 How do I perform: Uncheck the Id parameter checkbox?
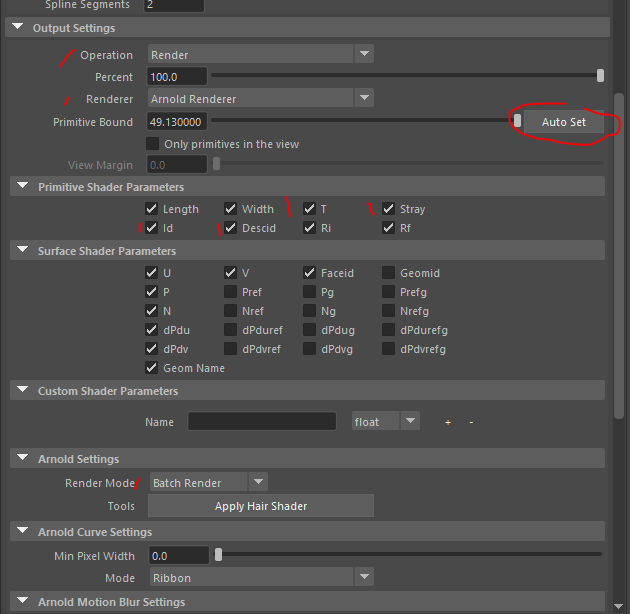pos(151,228)
